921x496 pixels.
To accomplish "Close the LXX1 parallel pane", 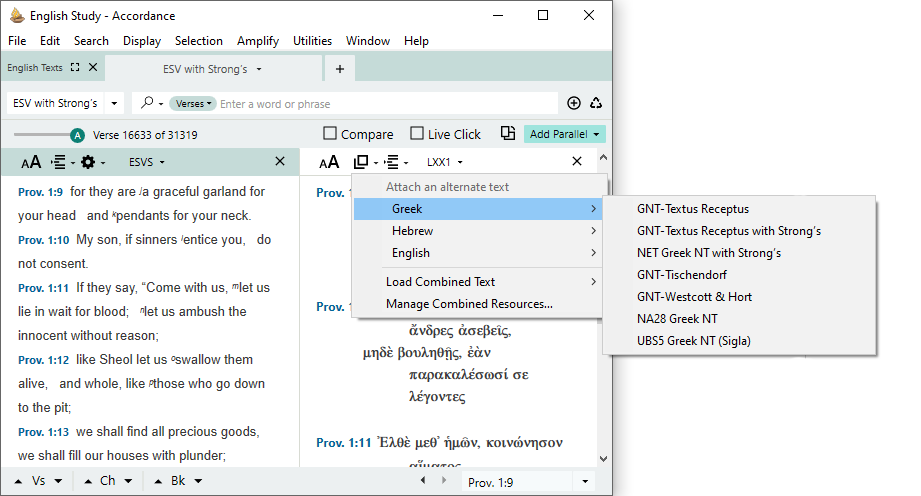I will pos(577,161).
